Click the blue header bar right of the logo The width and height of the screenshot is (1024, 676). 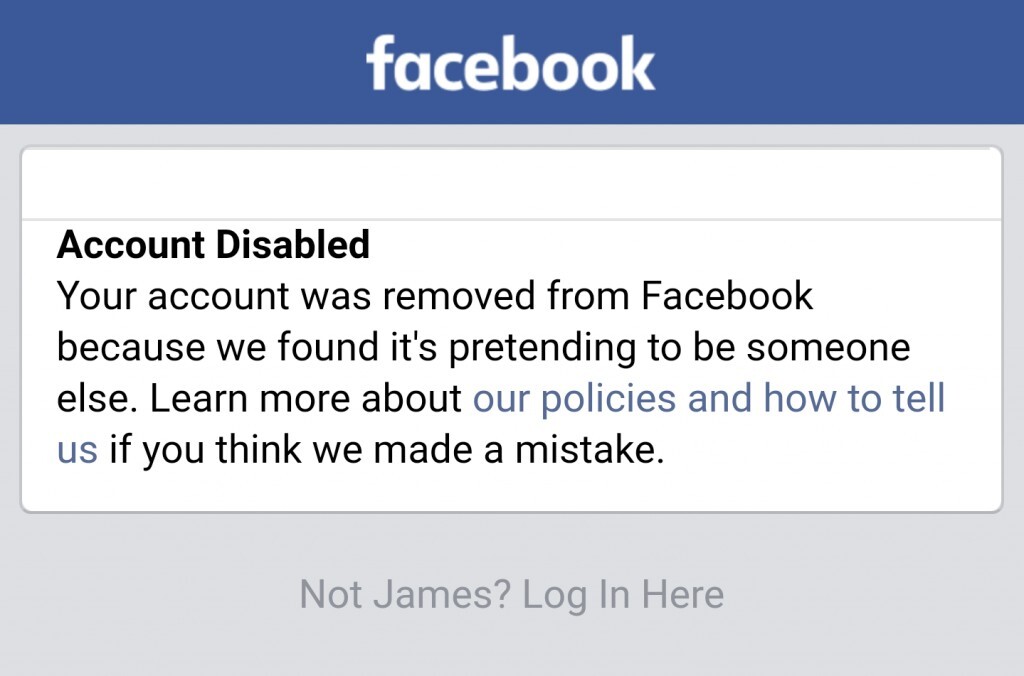point(840,62)
